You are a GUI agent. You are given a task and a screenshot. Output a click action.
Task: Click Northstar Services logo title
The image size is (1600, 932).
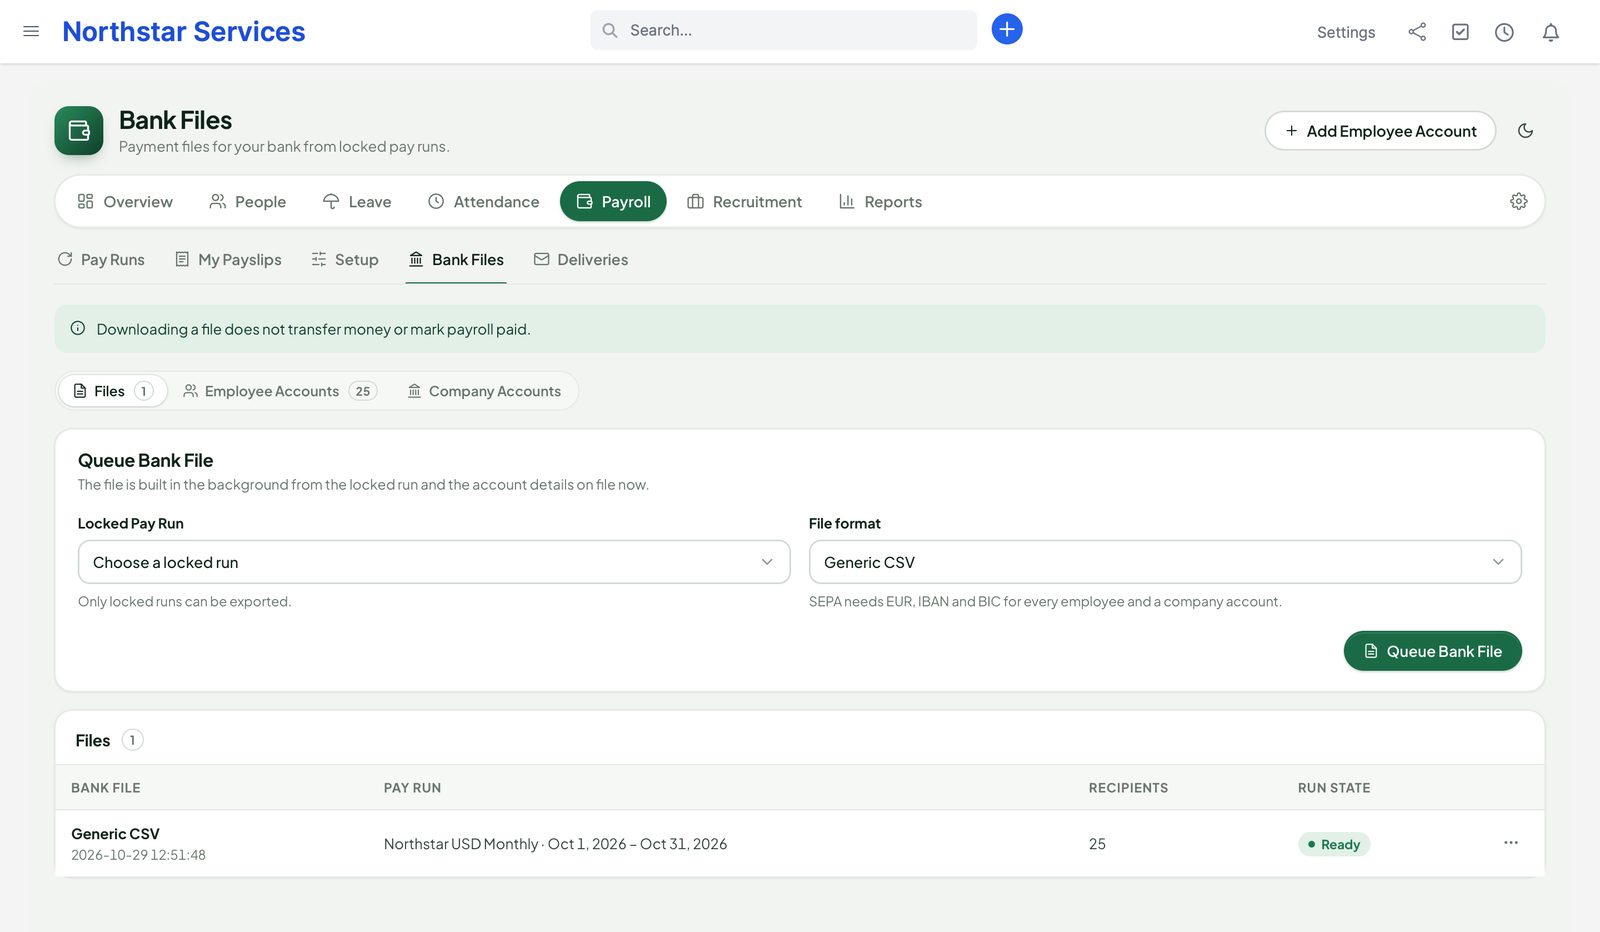[184, 31]
